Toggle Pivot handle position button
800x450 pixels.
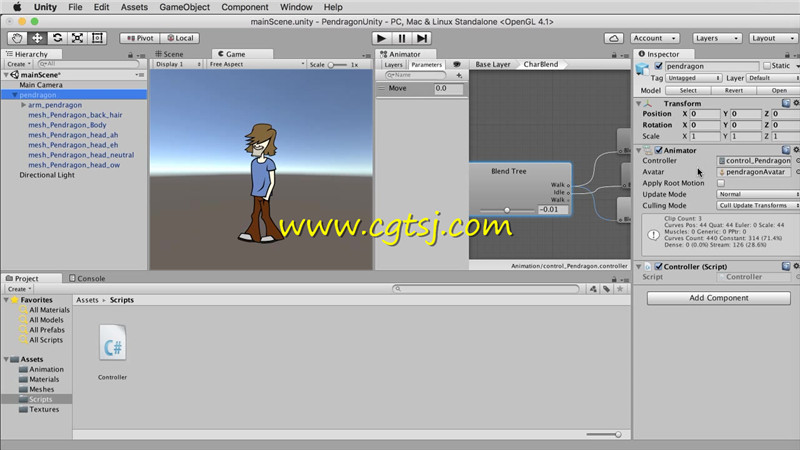[140, 38]
